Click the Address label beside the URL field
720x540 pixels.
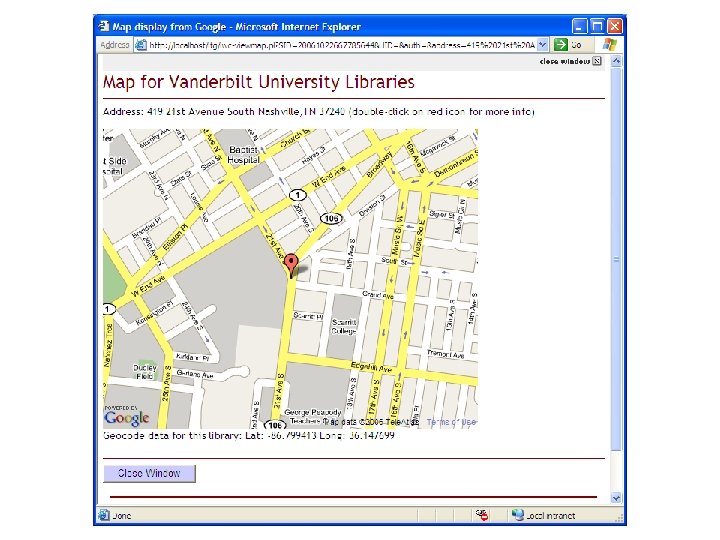coord(114,45)
